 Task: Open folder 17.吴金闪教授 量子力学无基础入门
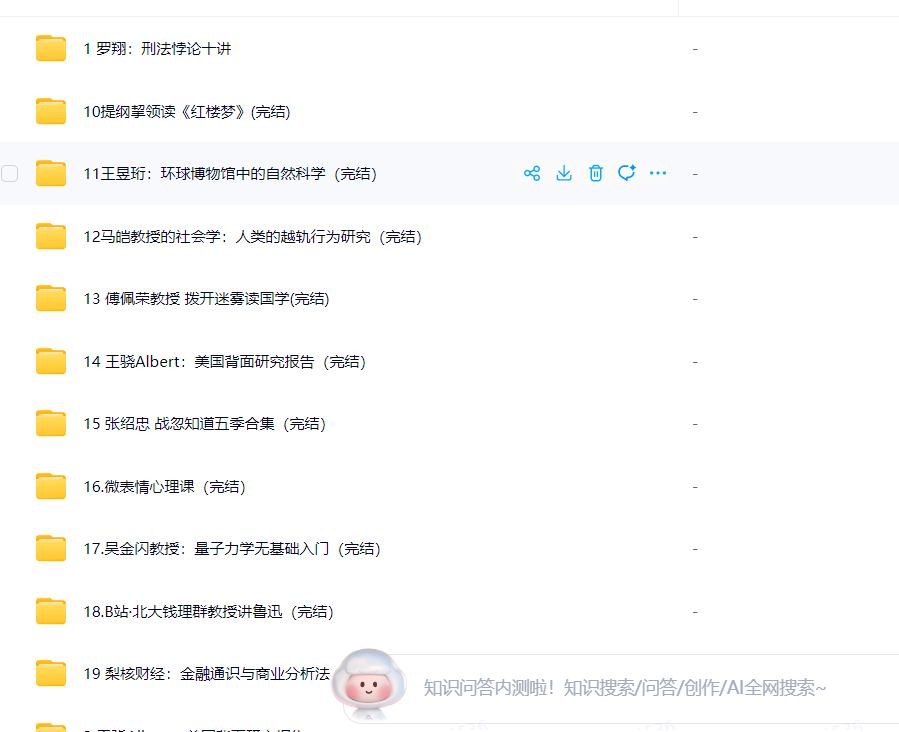232,549
